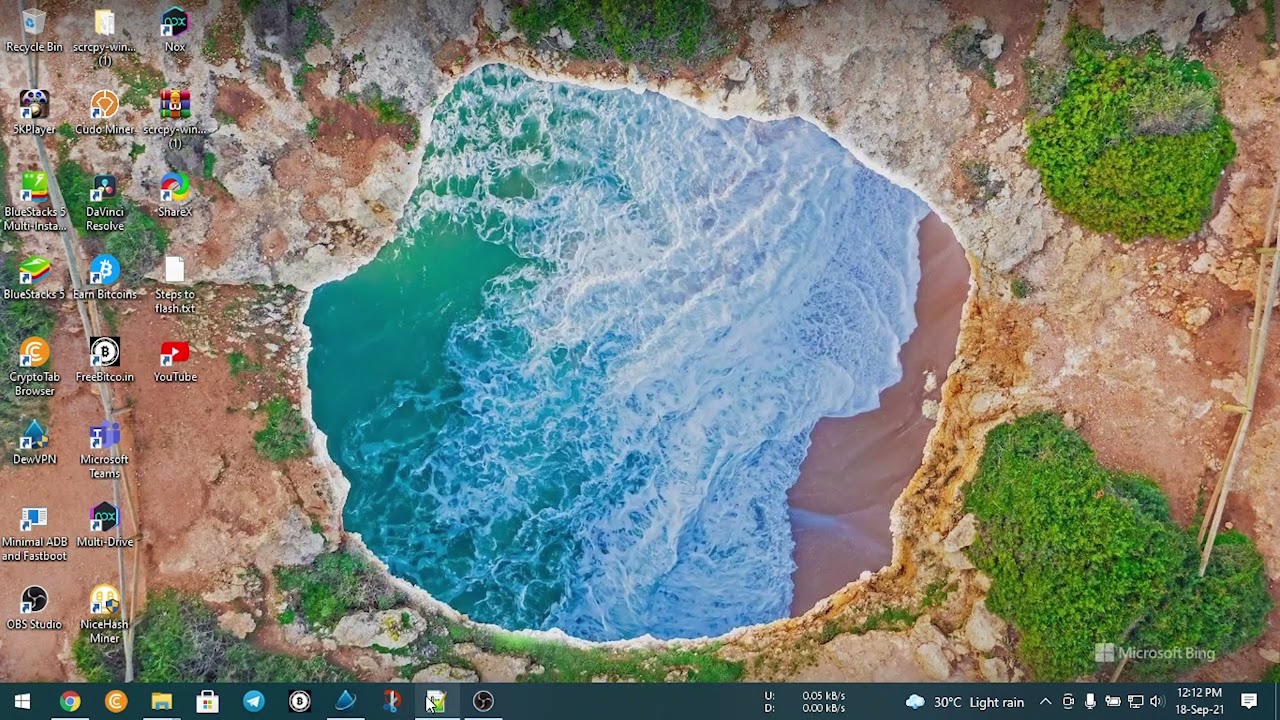
Task: Select the Cudo Miner desktop icon
Action: coord(104,106)
